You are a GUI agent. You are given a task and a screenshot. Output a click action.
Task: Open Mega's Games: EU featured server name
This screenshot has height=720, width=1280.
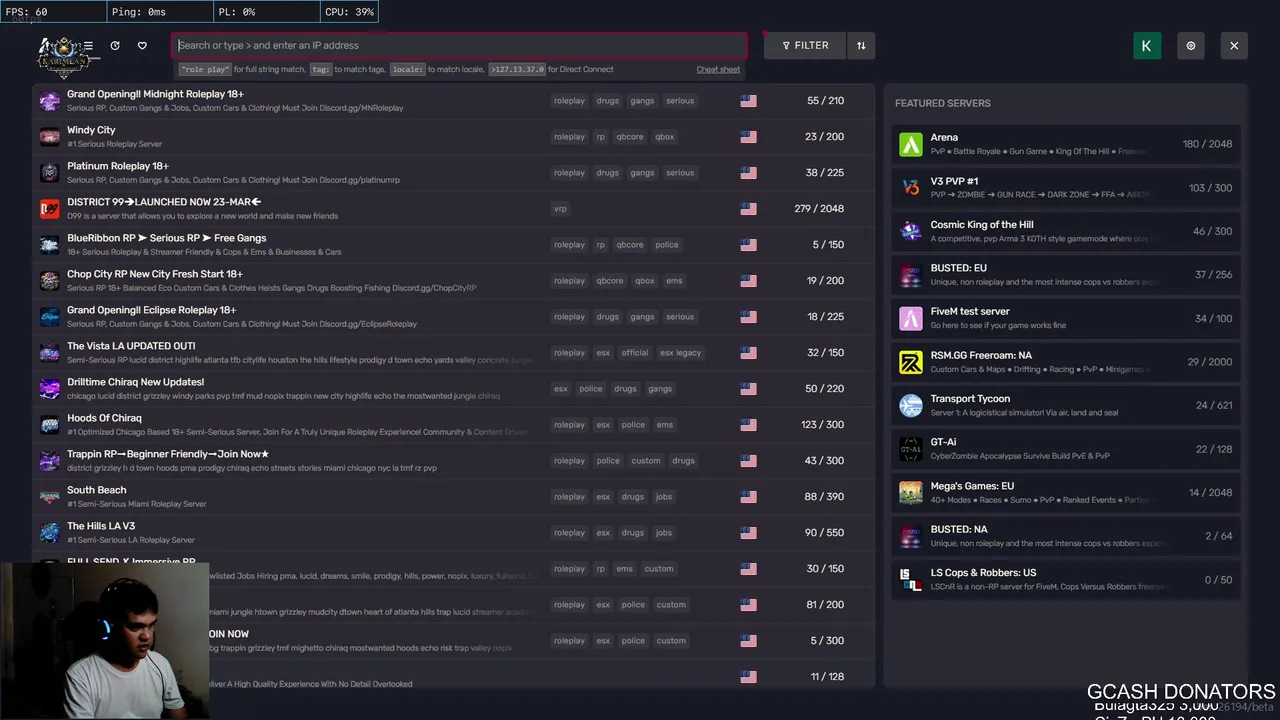(972, 486)
